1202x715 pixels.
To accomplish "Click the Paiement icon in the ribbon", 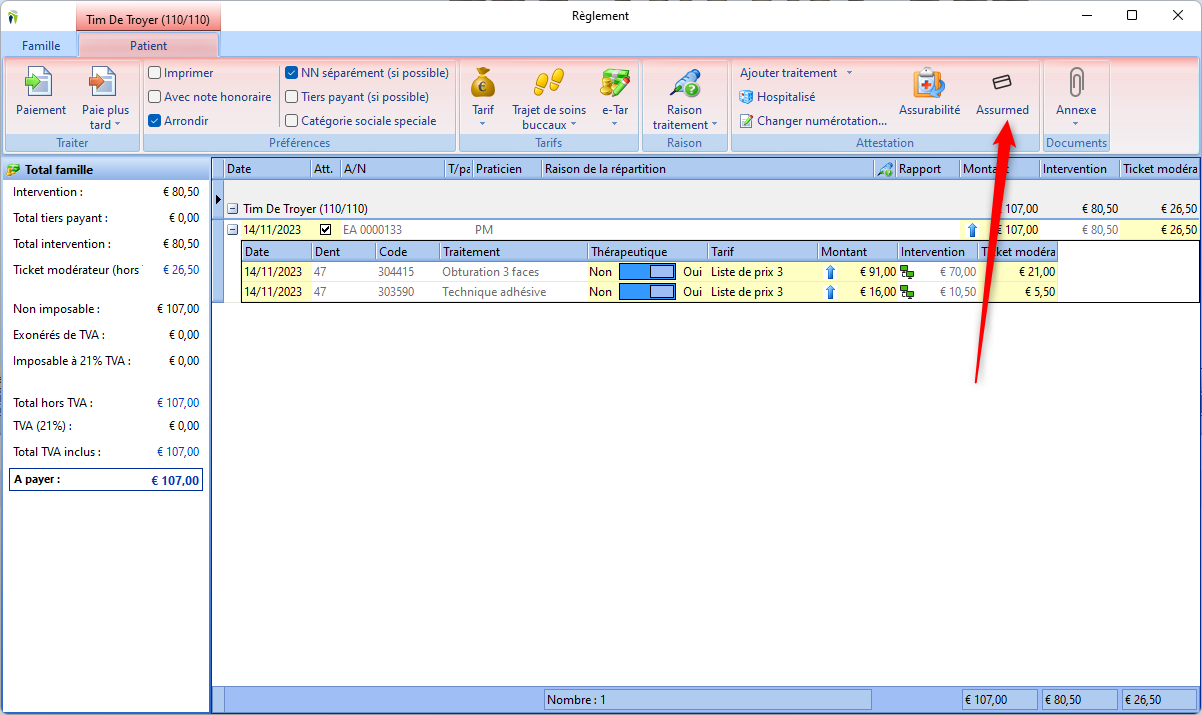I will (x=41, y=82).
